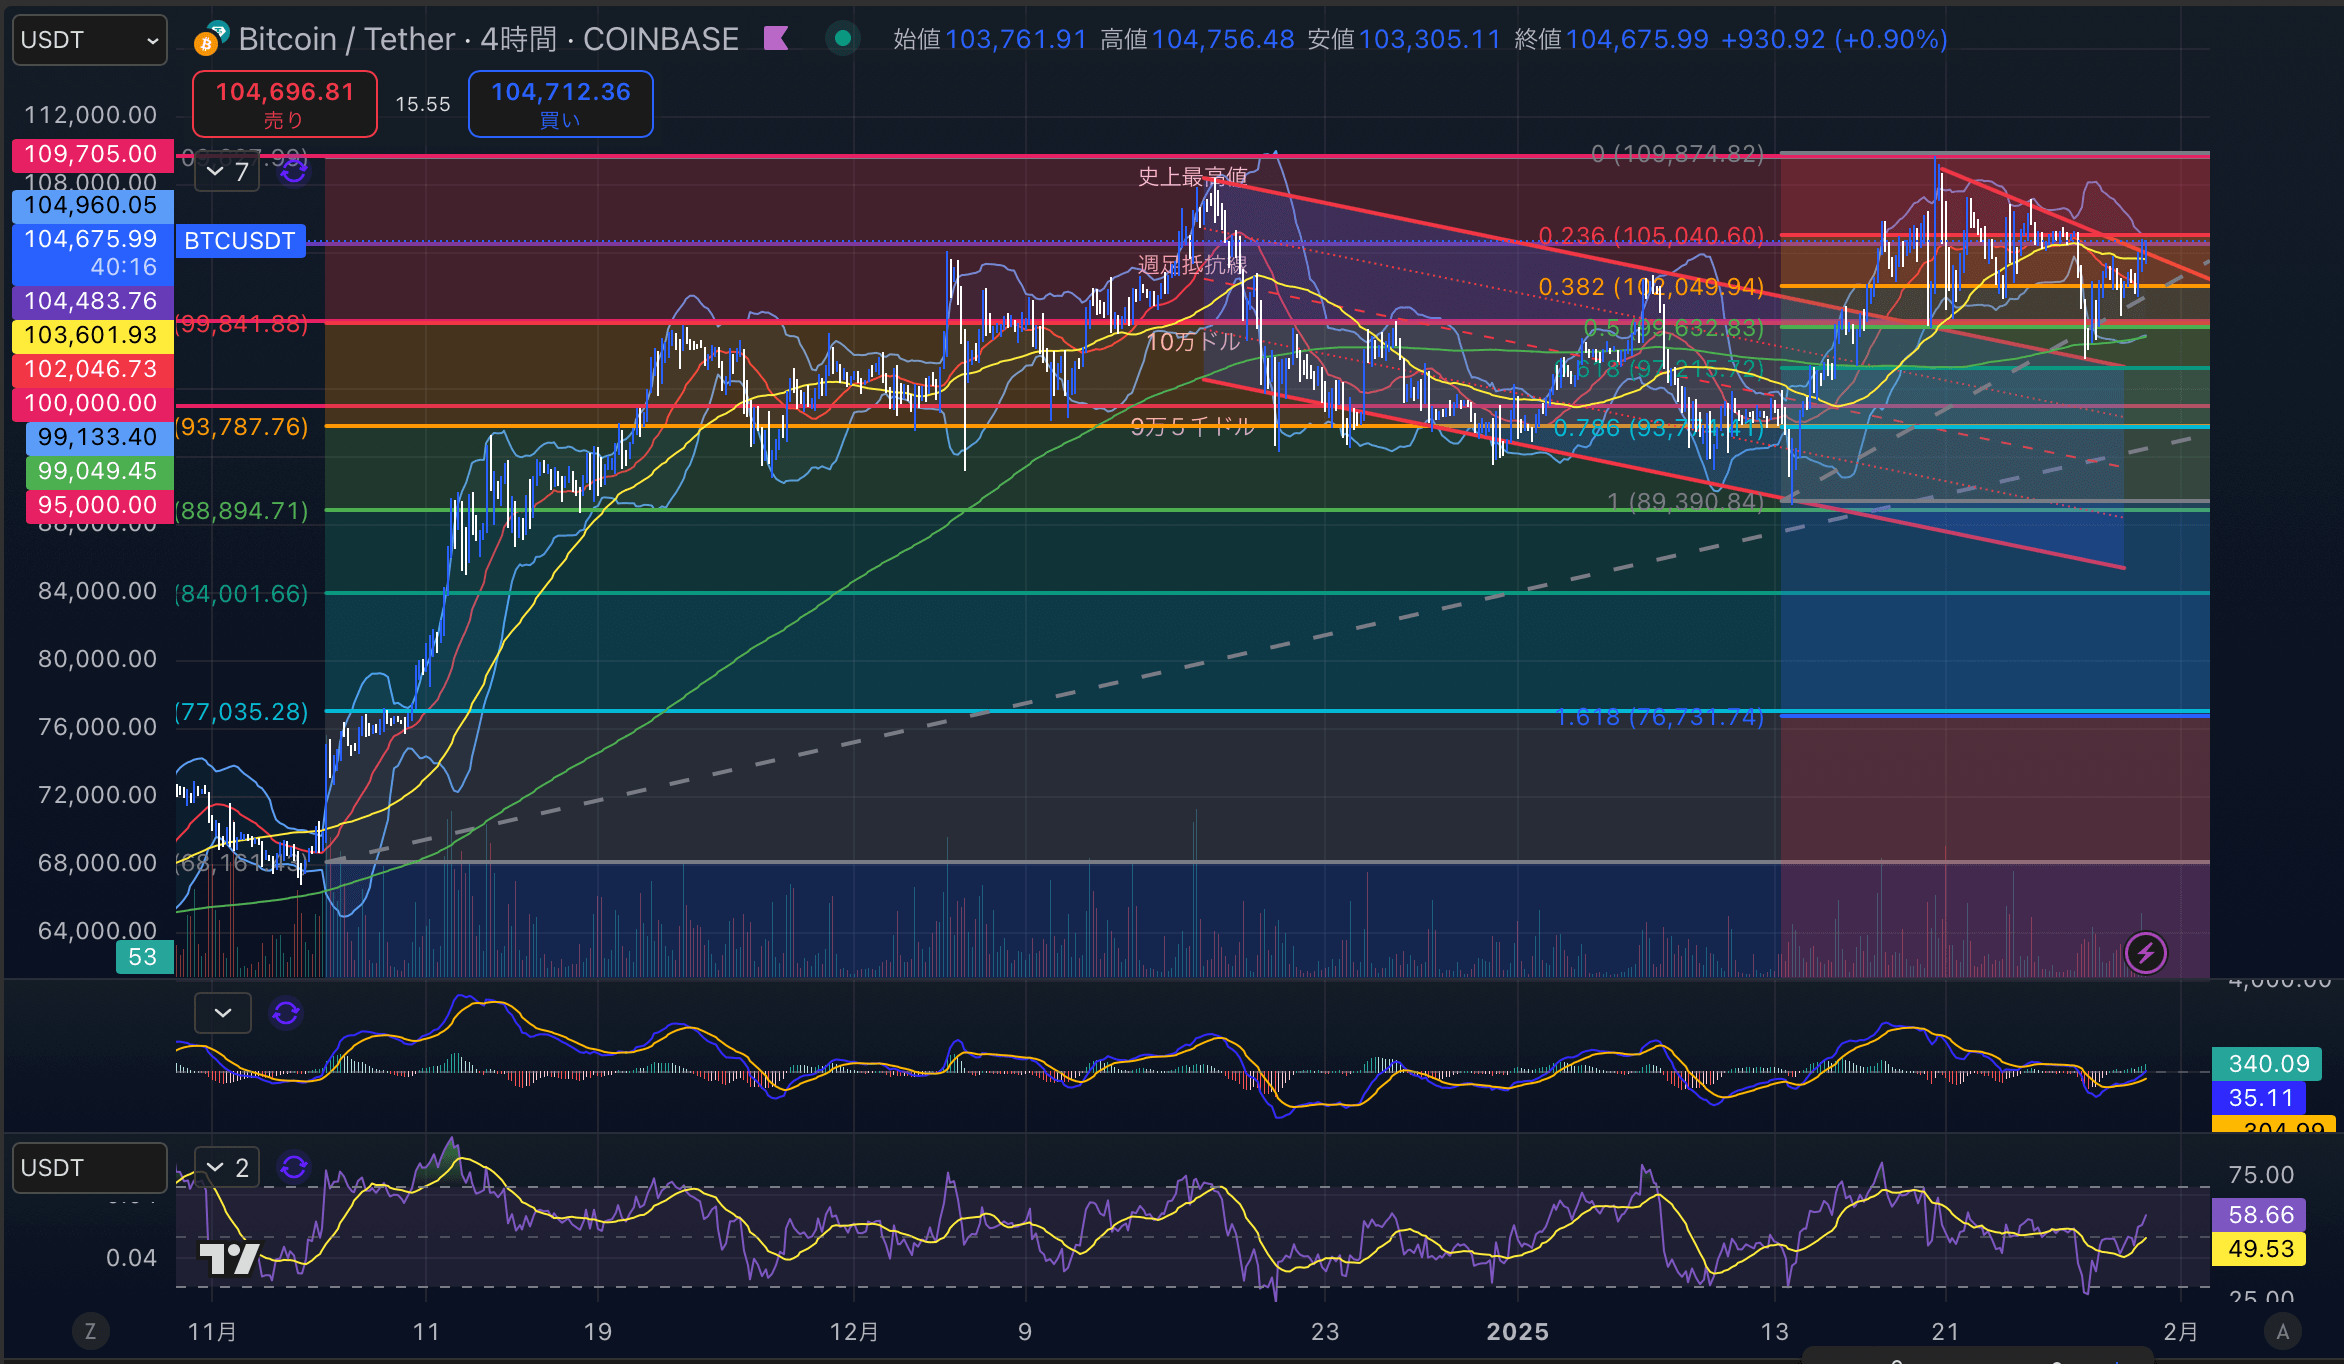Screen dimensions: 2344x1364
Task: Click the purple flag icon beside COINBASE
Action: pos(776,39)
